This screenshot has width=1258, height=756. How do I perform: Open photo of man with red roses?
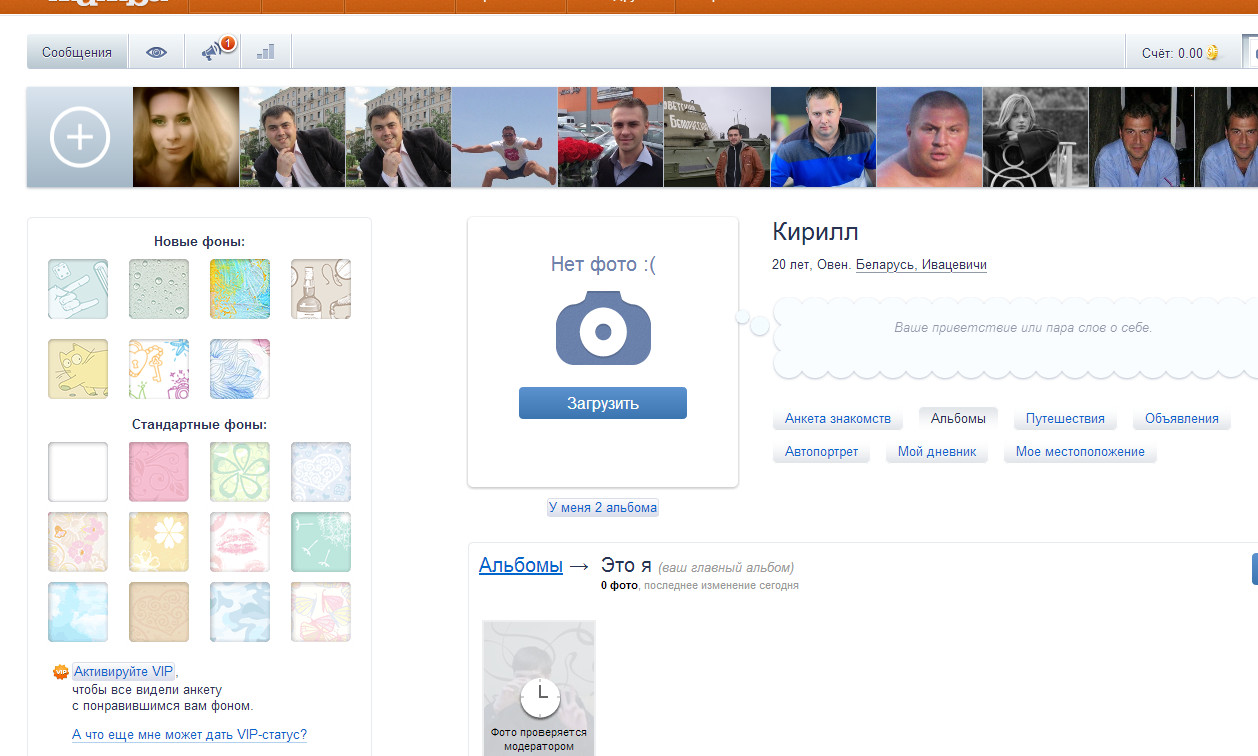pos(610,137)
